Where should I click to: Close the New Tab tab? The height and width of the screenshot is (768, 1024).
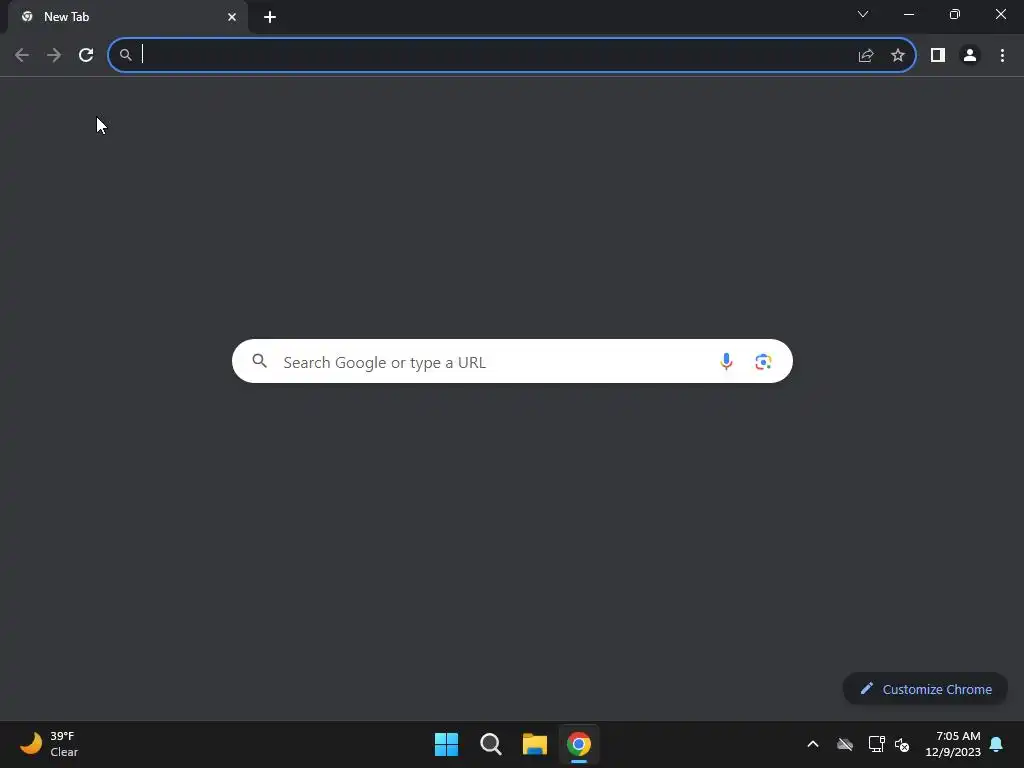pyautogui.click(x=232, y=17)
